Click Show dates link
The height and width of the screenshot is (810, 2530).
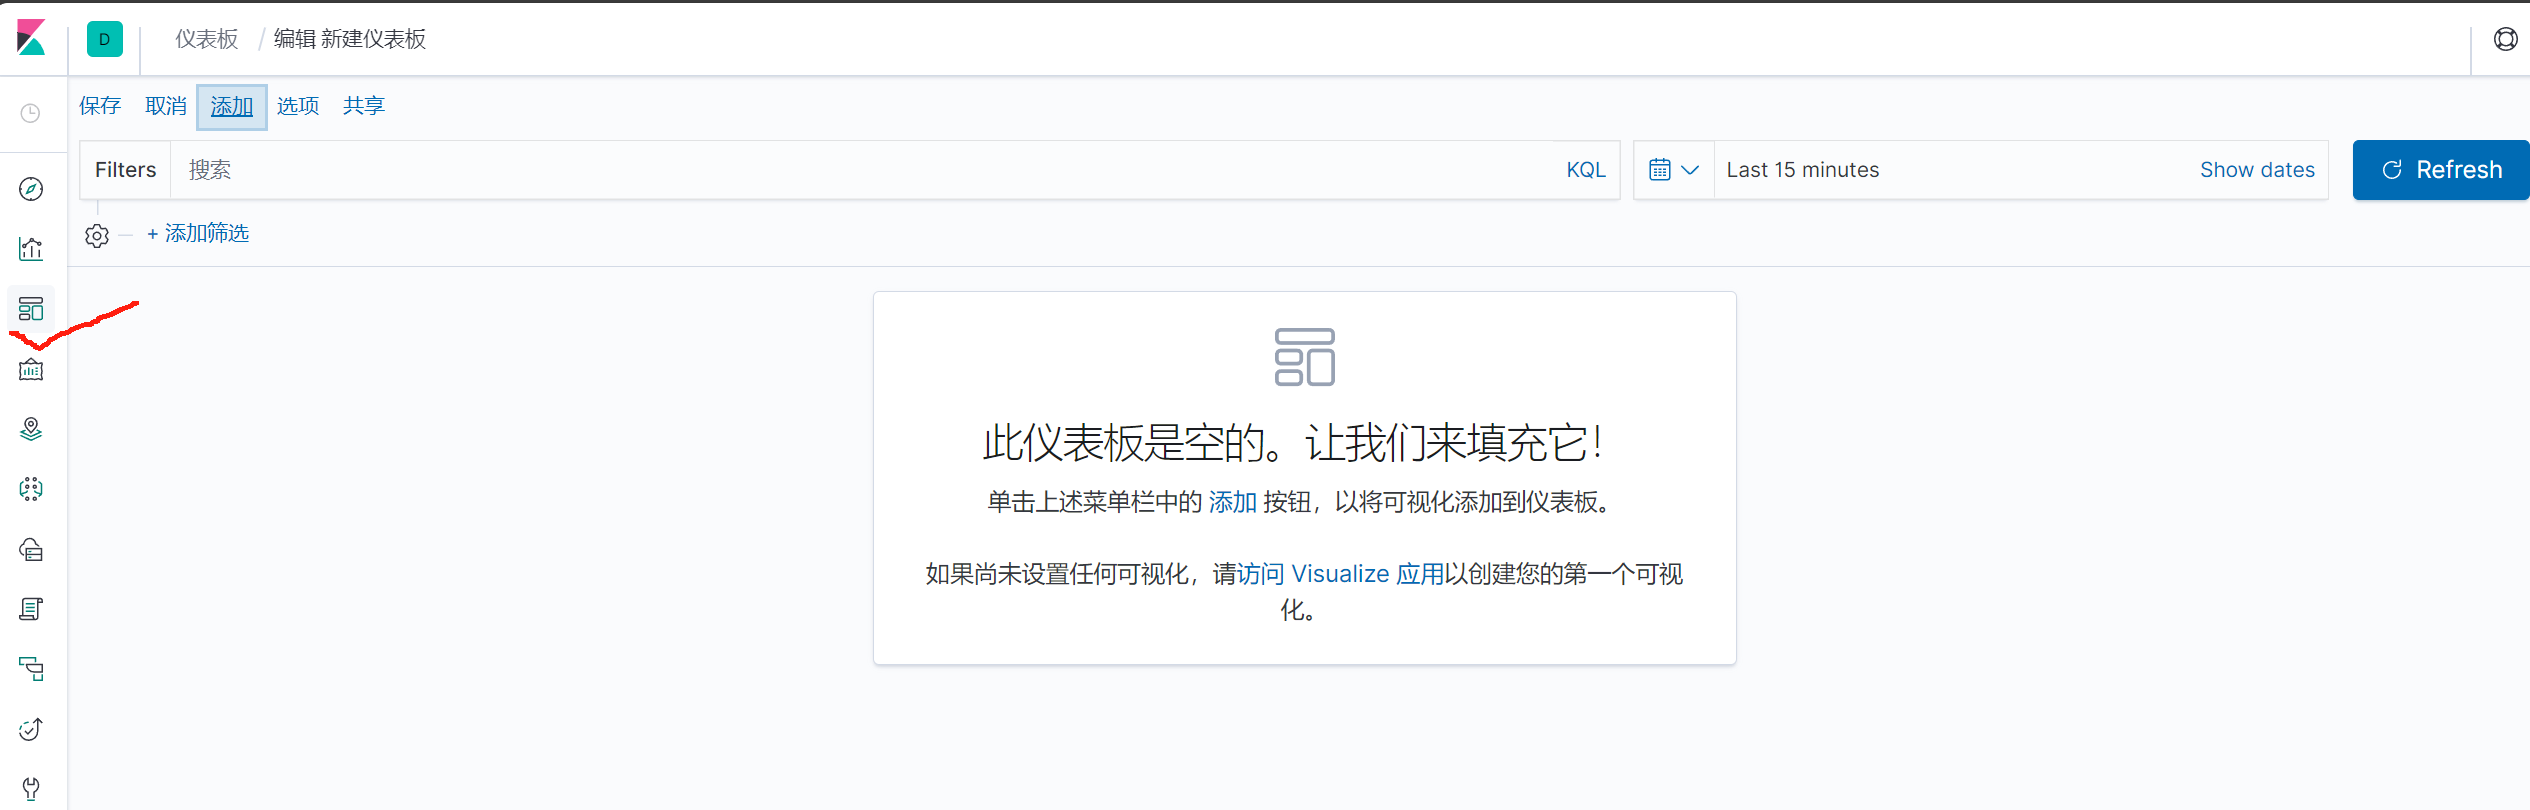[x=2257, y=170]
